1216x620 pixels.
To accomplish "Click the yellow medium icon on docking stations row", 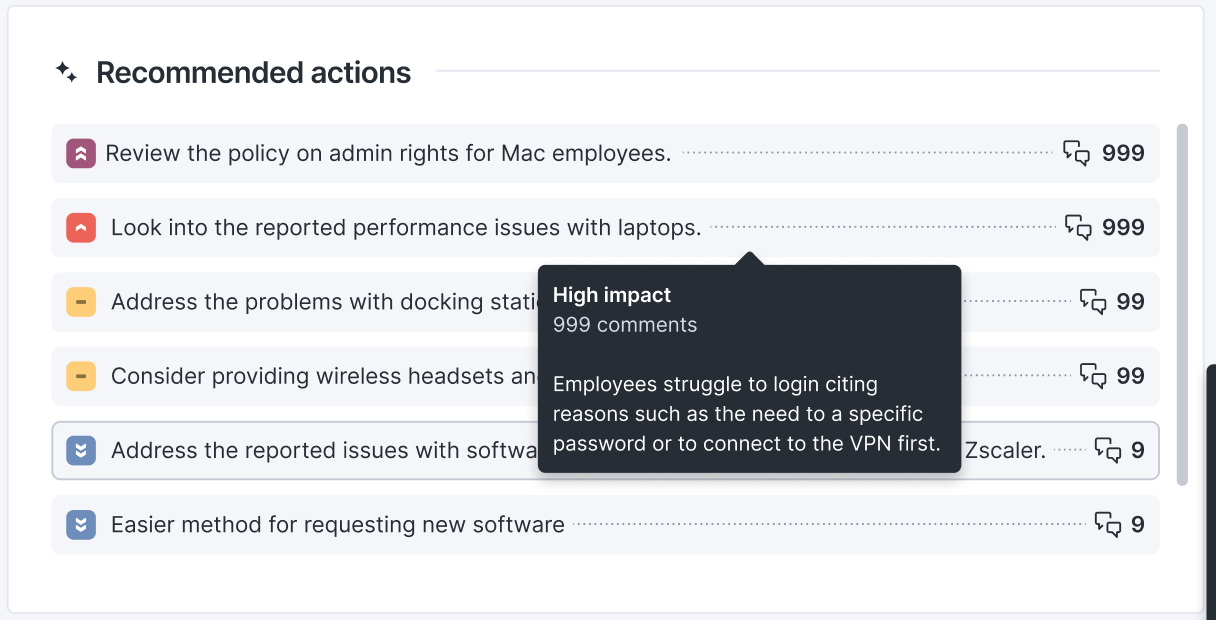I will 81,302.
